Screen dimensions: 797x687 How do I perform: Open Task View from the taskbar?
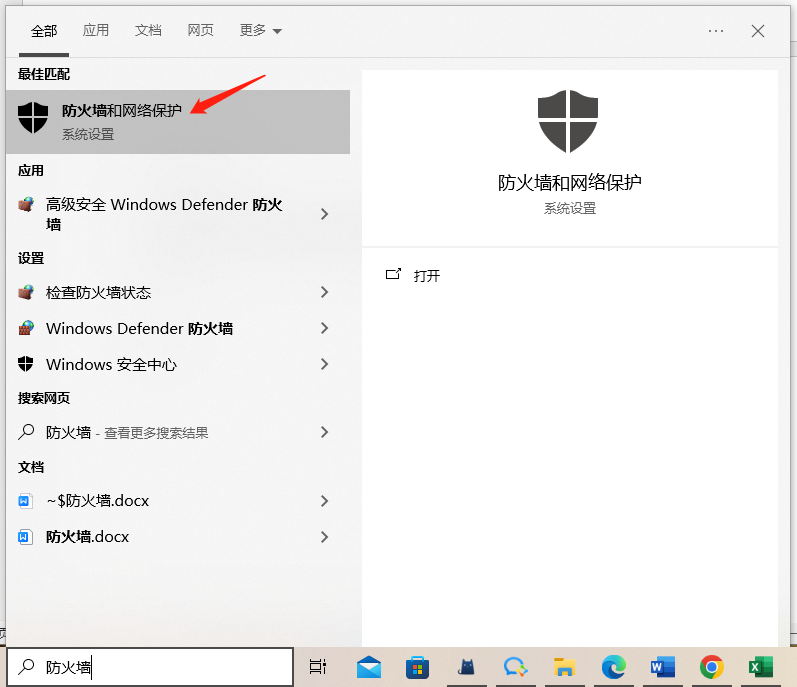pos(318,667)
